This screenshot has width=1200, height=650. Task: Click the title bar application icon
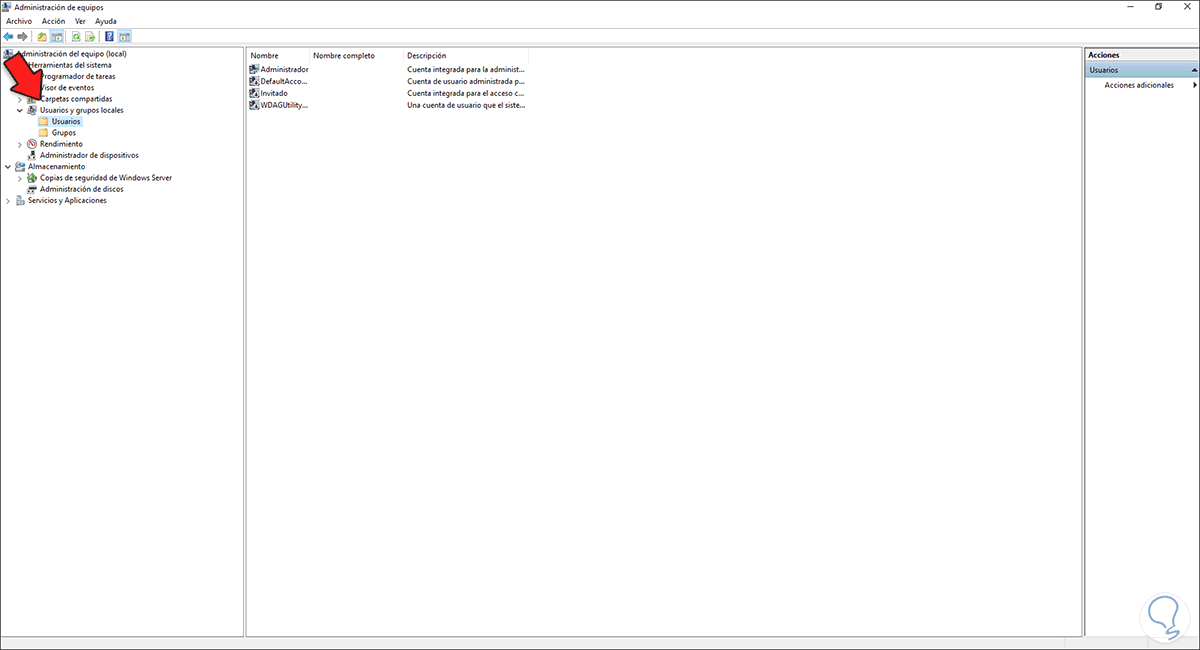point(7,7)
